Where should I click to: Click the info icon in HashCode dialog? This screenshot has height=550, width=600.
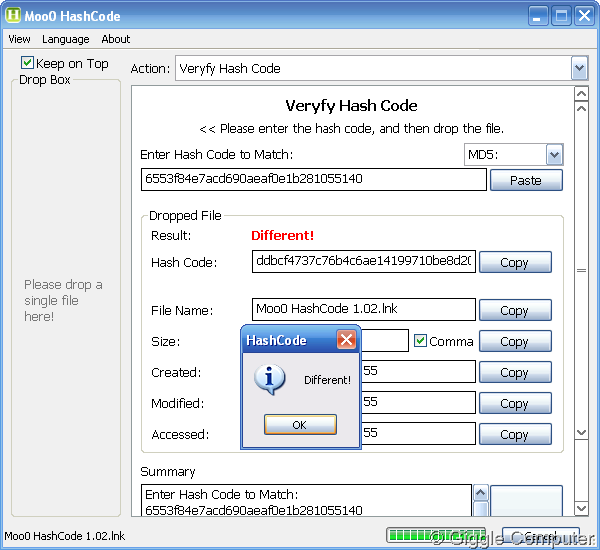[x=269, y=379]
